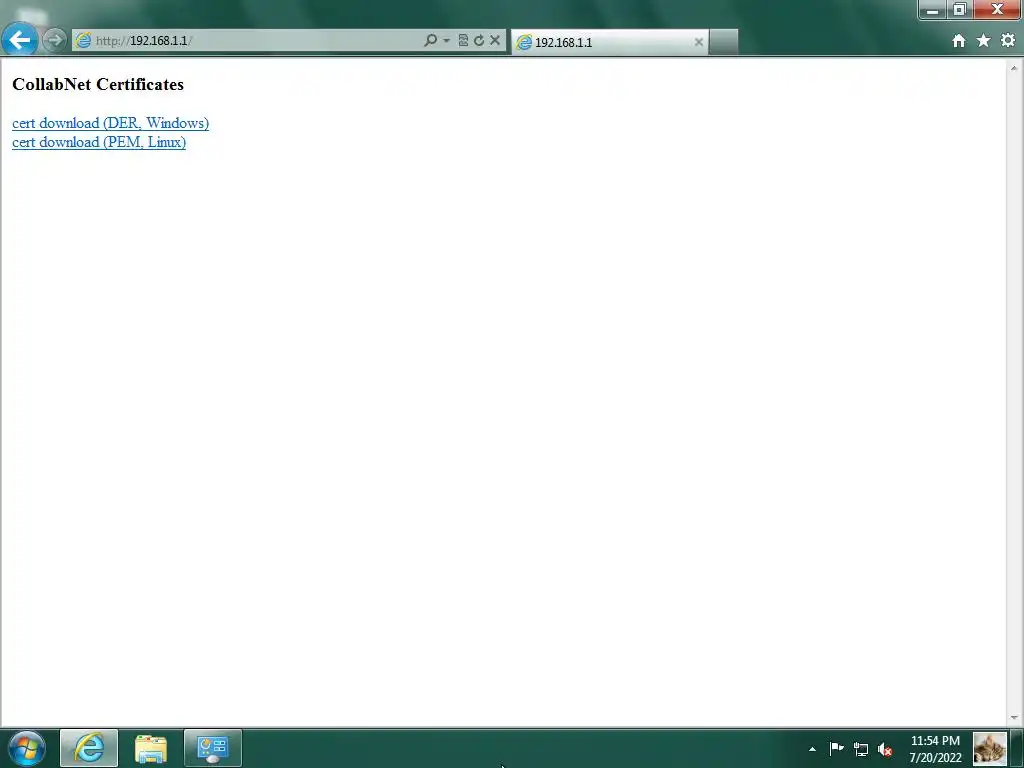Click the Internet Explorer page icon in address bar

[84, 40]
